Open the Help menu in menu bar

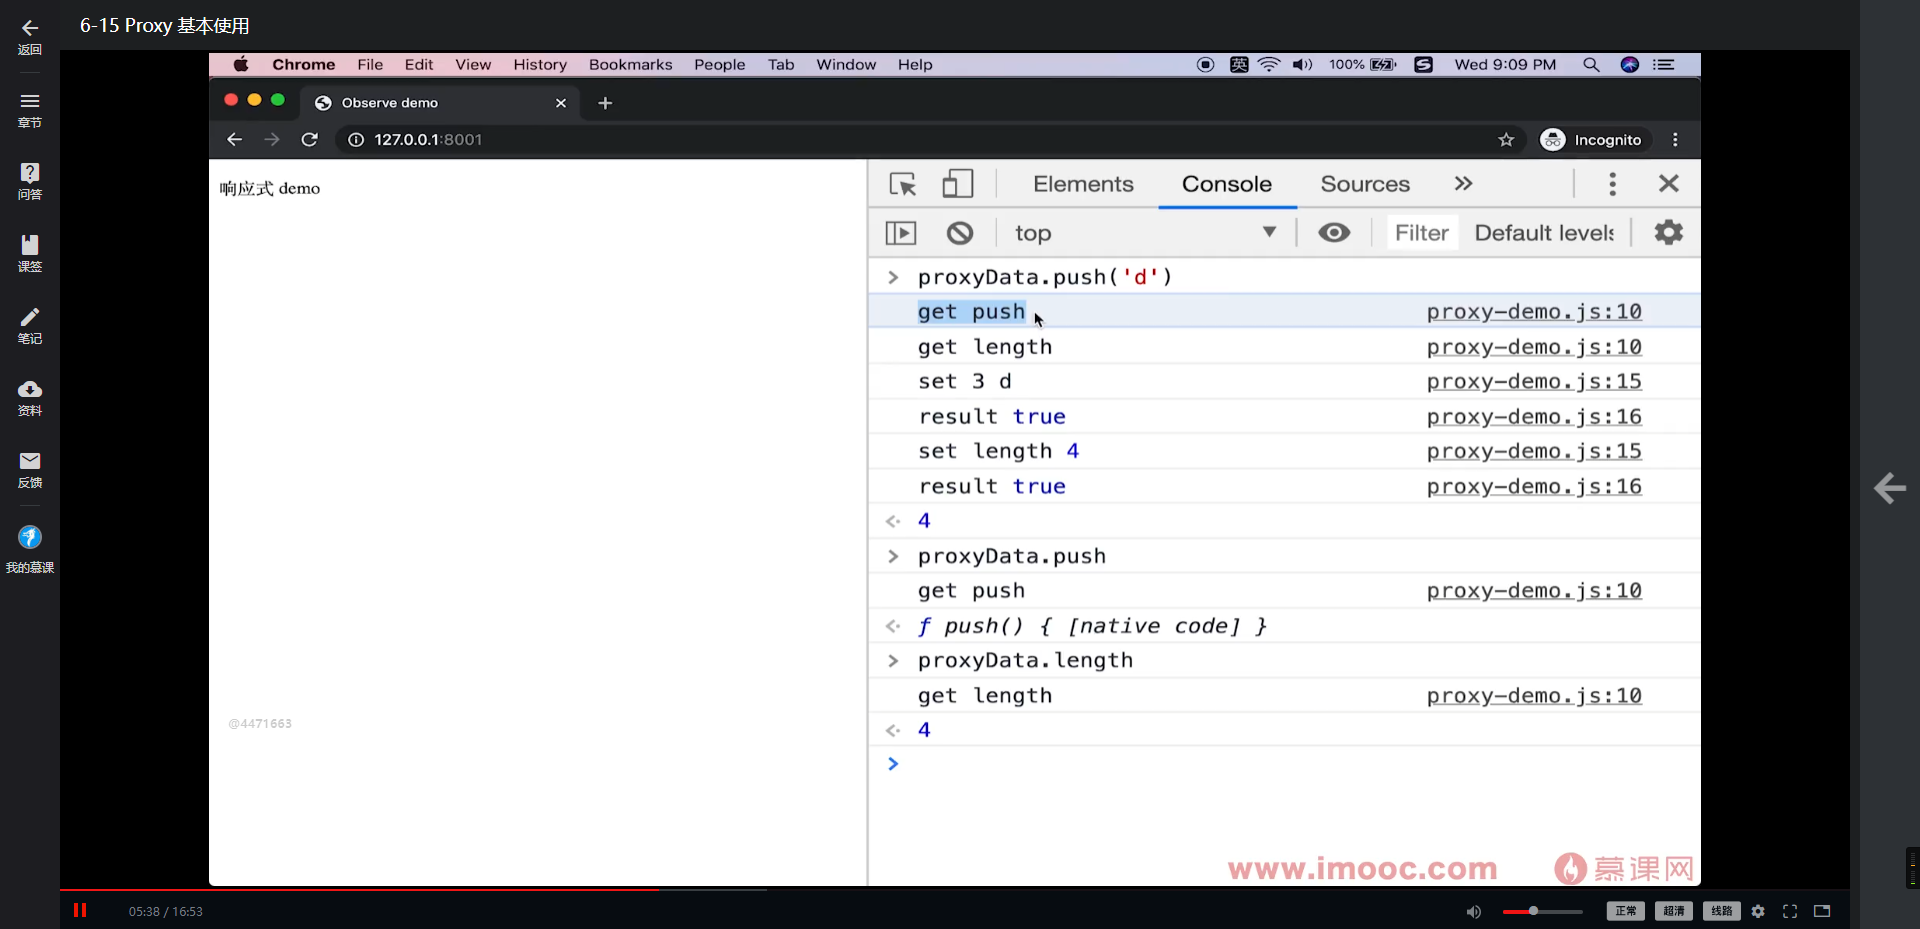(915, 64)
